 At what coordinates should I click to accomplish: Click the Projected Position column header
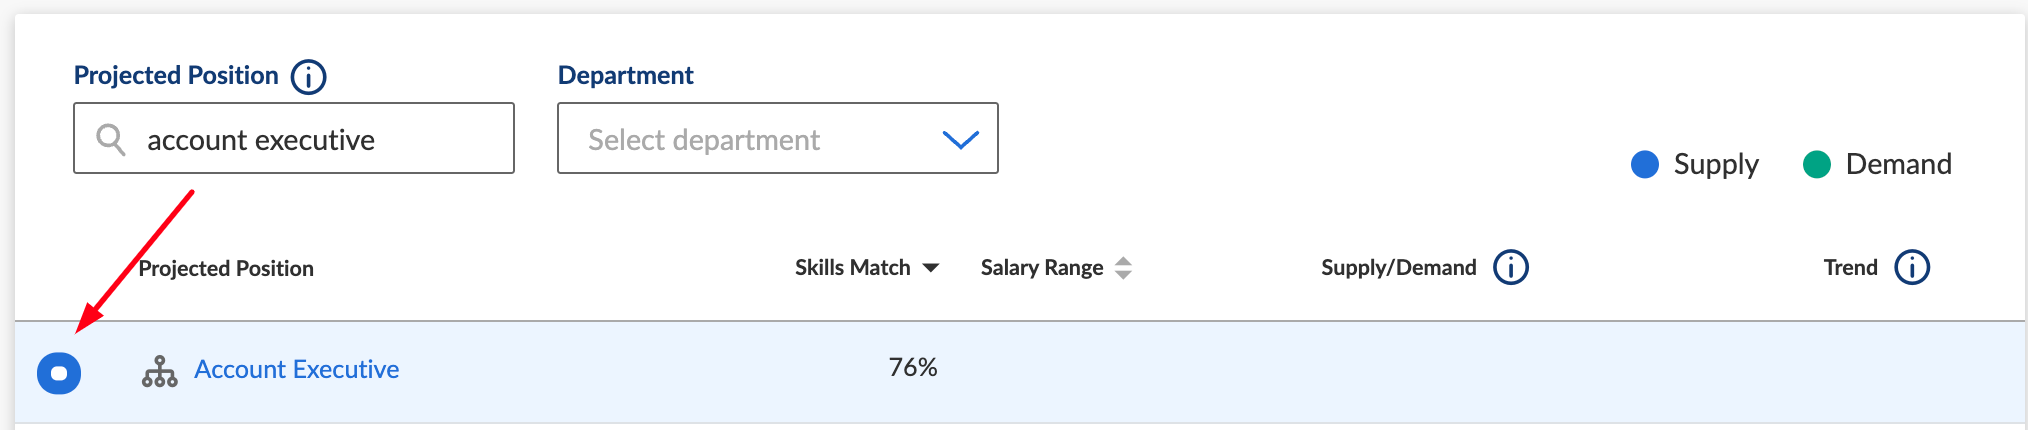[x=226, y=268]
